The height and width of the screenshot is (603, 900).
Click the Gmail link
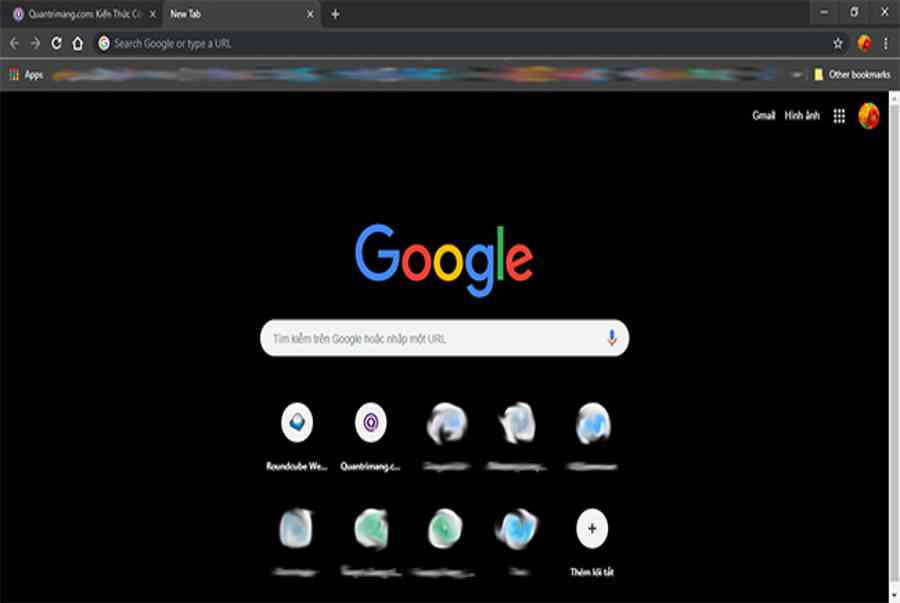[763, 116]
